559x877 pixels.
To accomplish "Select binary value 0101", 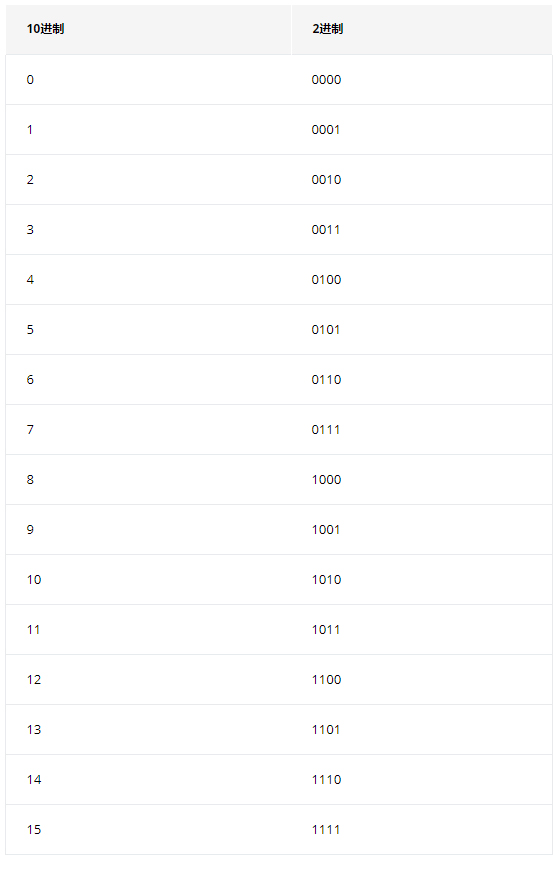I will pyautogui.click(x=326, y=330).
